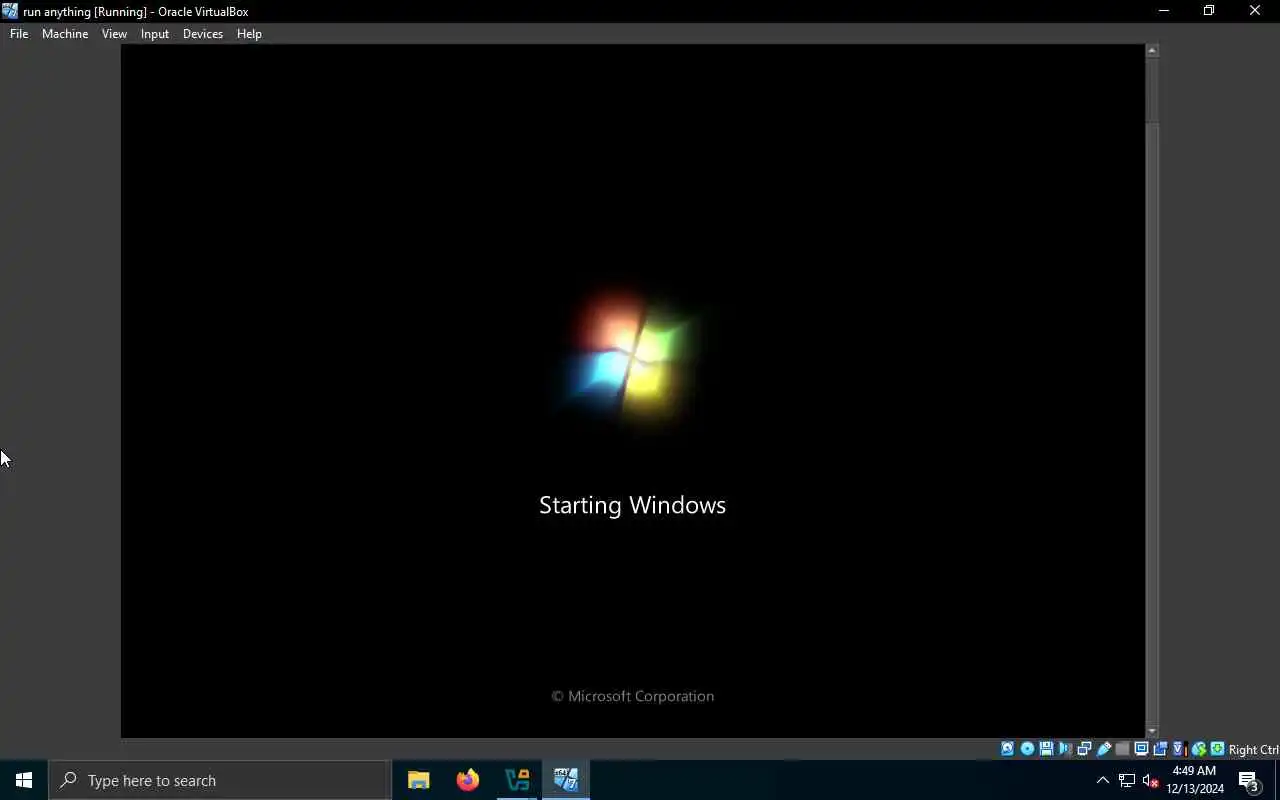Open the Input menu
The image size is (1280, 800).
point(155,33)
